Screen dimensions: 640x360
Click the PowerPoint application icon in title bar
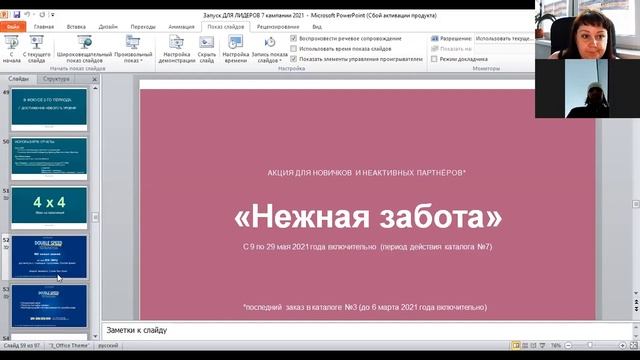point(4,15)
